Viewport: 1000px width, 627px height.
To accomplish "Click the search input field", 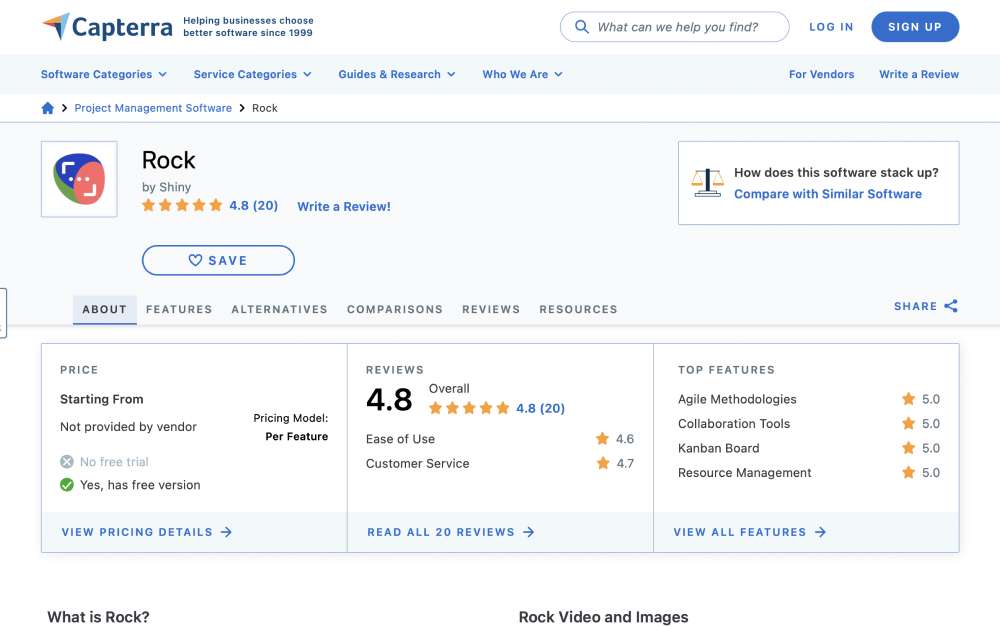I will [x=680, y=27].
